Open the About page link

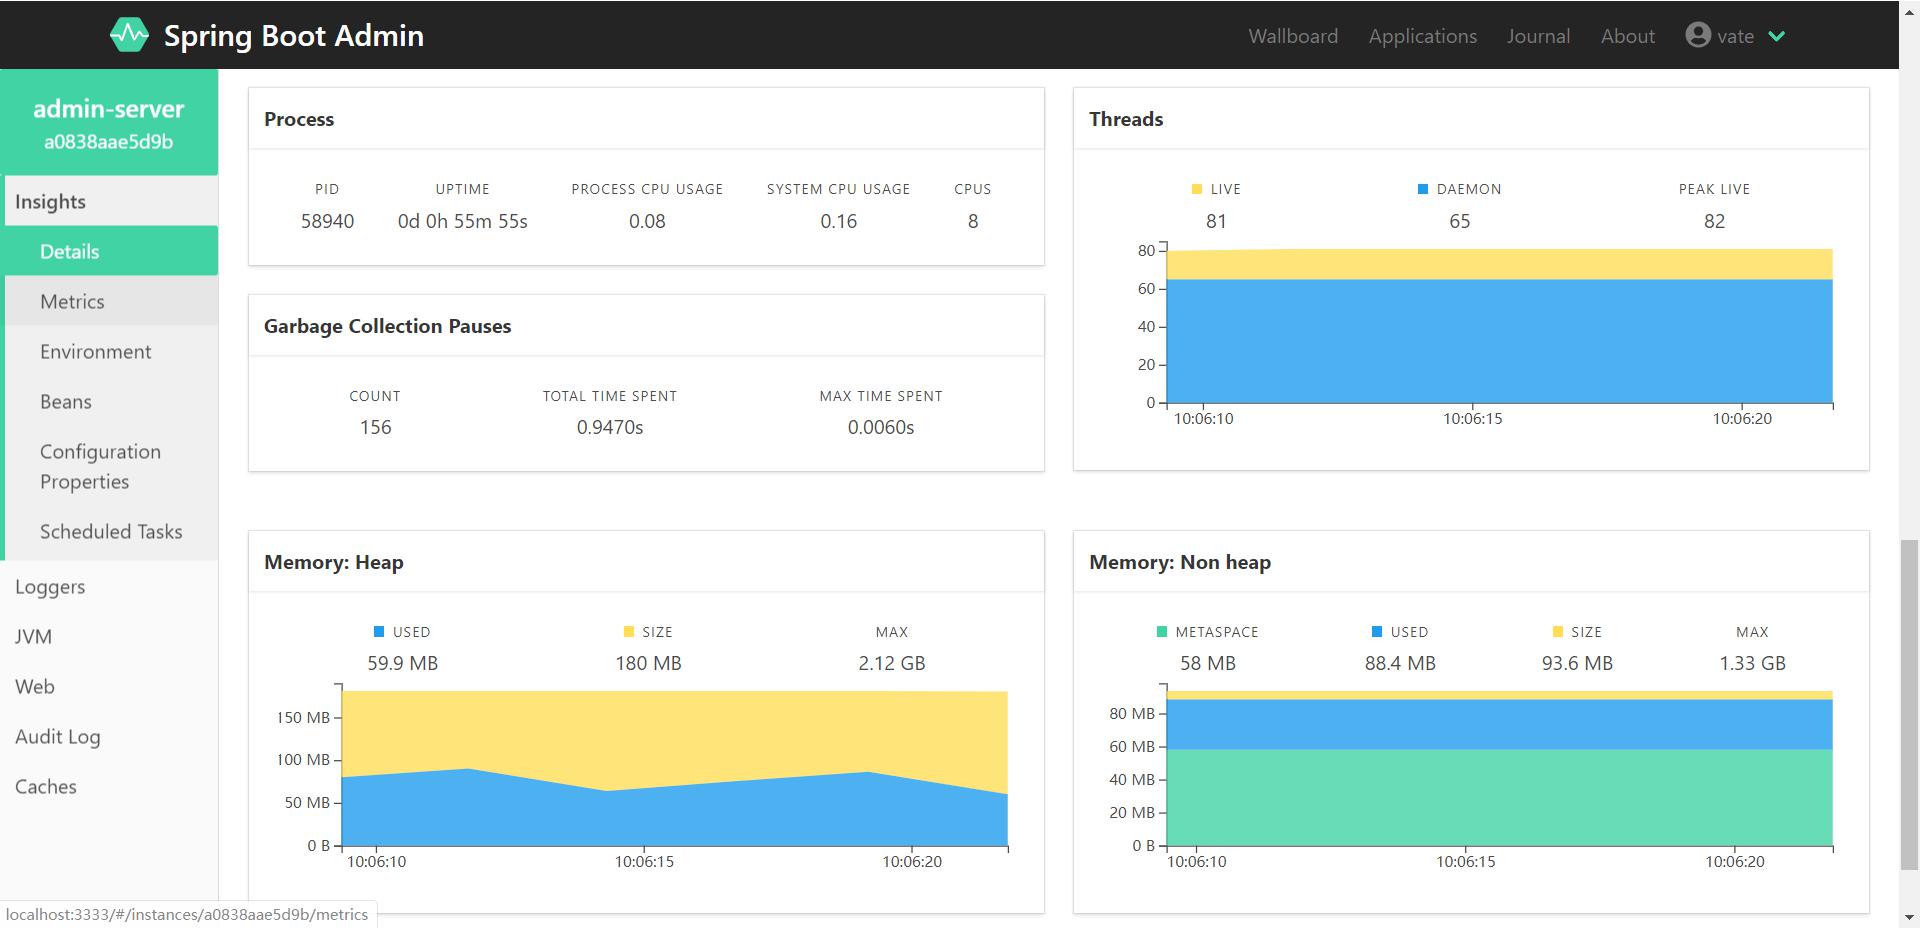[1628, 36]
